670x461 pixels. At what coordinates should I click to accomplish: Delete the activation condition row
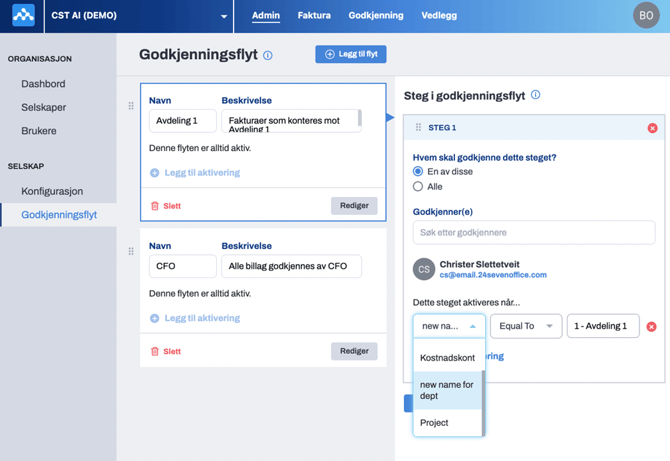click(651, 326)
